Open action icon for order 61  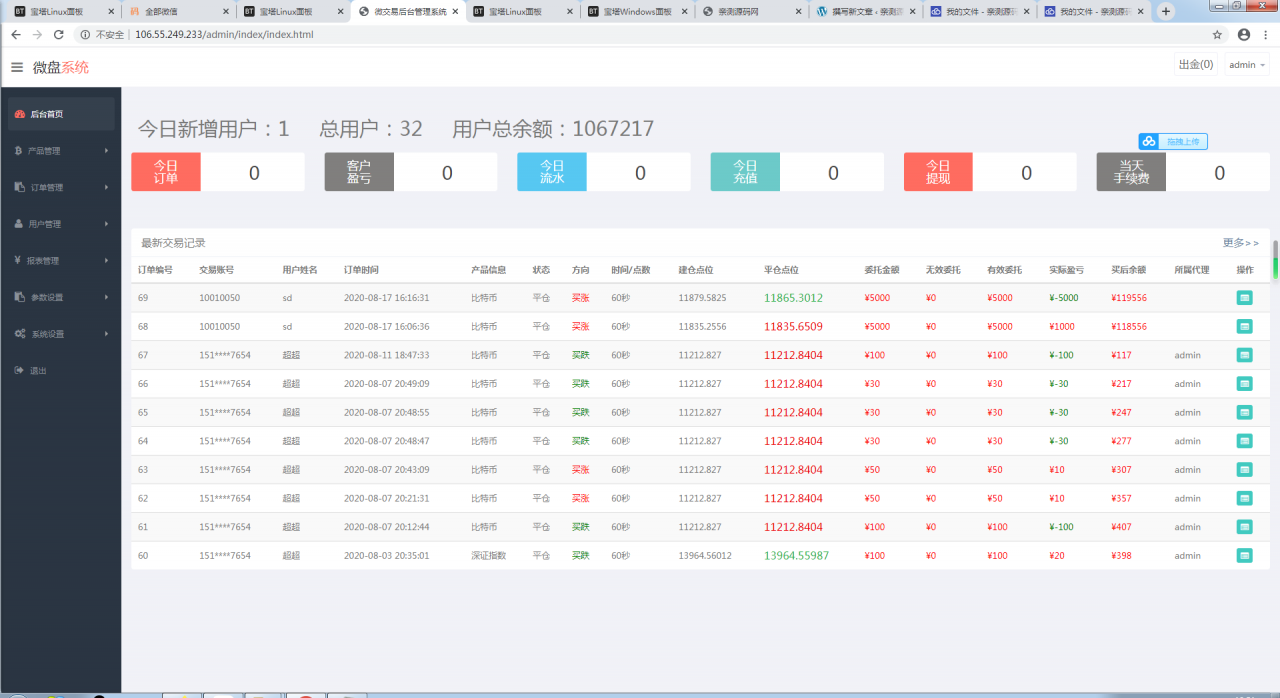click(x=1244, y=526)
